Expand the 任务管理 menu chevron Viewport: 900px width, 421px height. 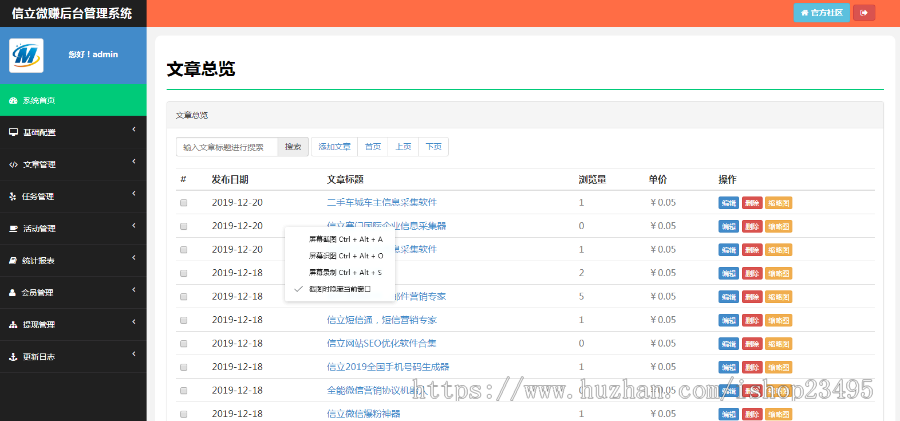tap(134, 194)
